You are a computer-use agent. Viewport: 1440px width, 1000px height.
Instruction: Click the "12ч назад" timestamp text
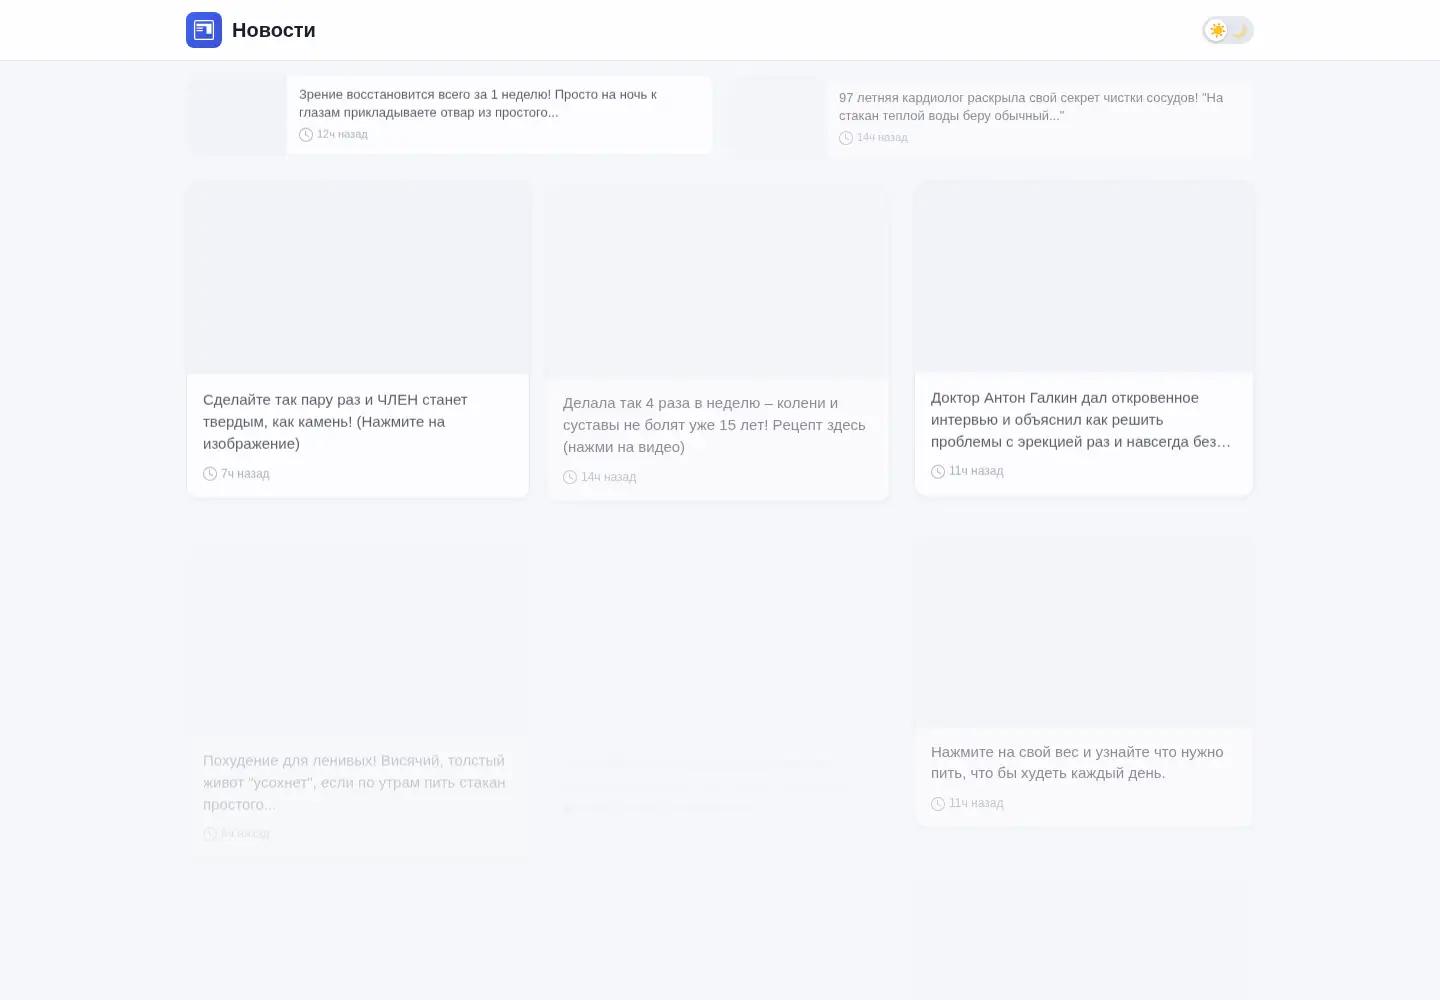(x=343, y=134)
